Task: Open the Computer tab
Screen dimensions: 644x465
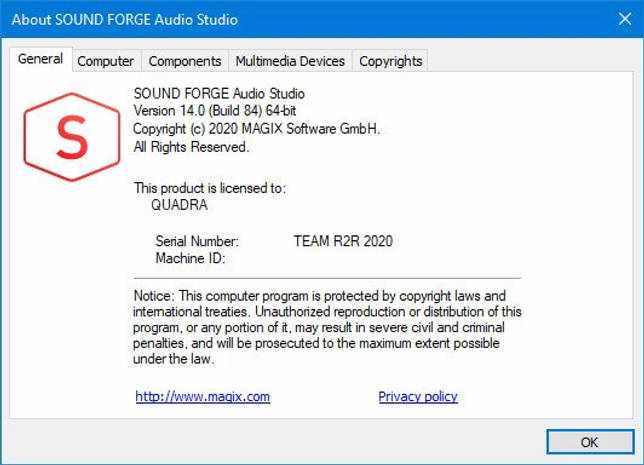Action: (x=106, y=61)
